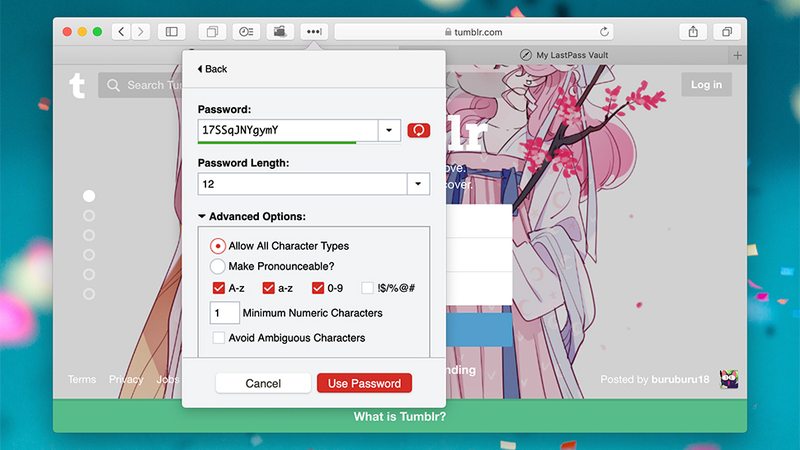
Task: Open new tab plus icon
Action: click(737, 55)
